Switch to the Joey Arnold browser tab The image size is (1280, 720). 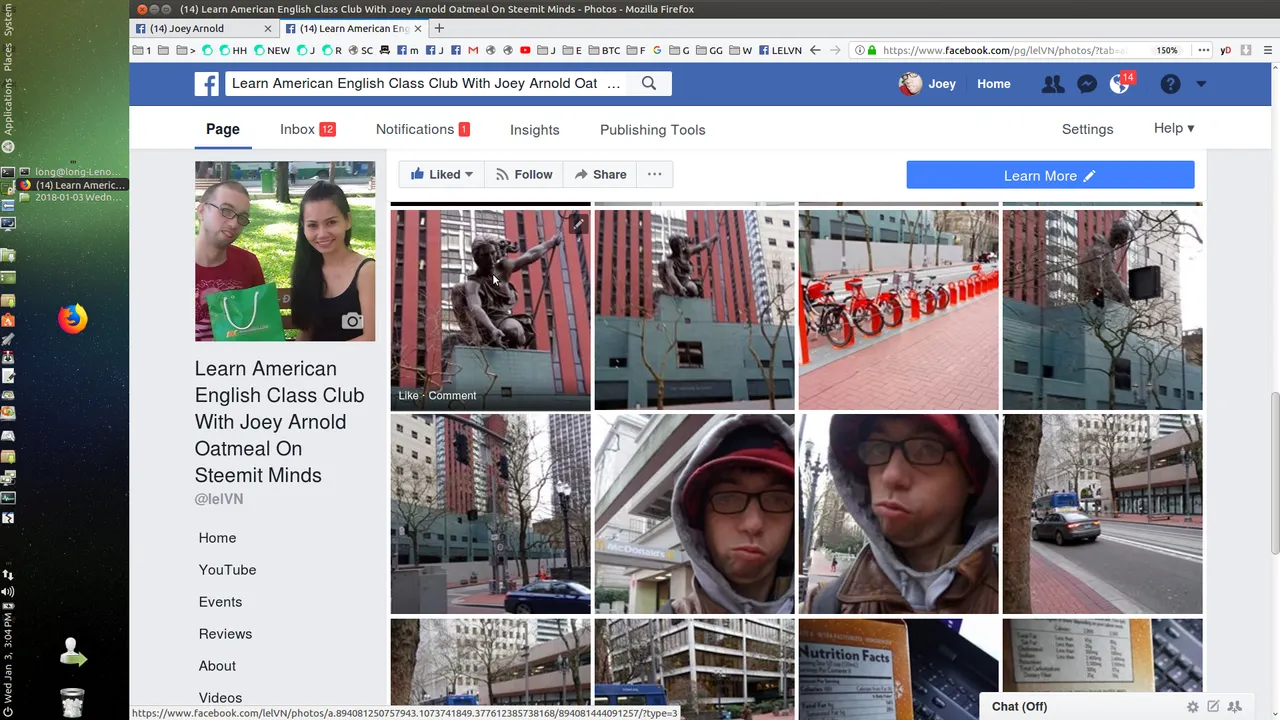click(203, 28)
